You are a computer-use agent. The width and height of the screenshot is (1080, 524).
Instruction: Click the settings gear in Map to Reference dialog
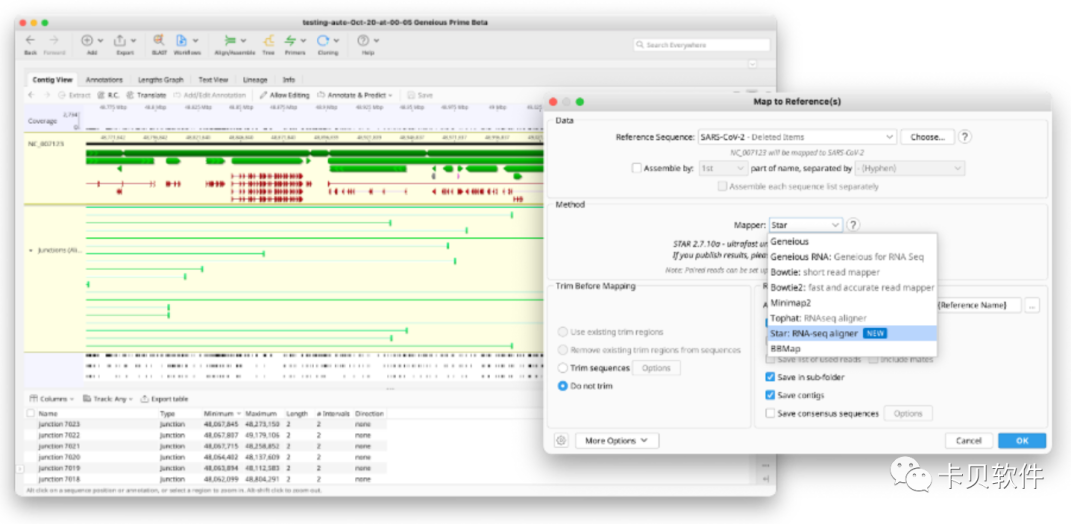tap(561, 441)
